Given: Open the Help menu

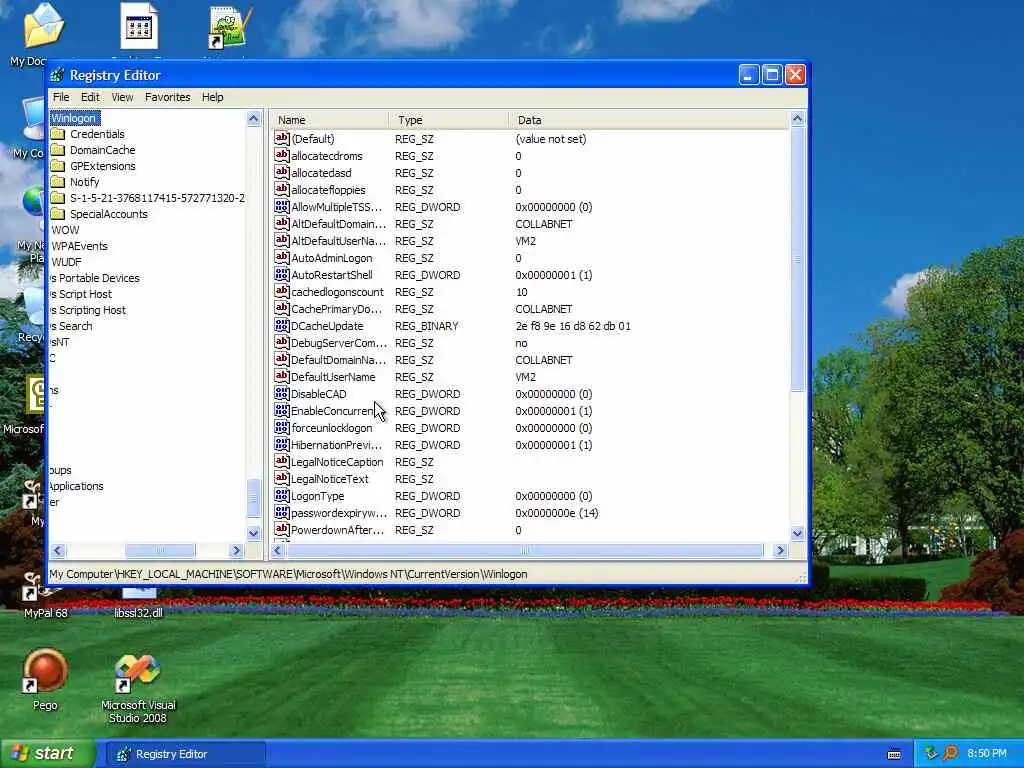Looking at the screenshot, I should 212,97.
